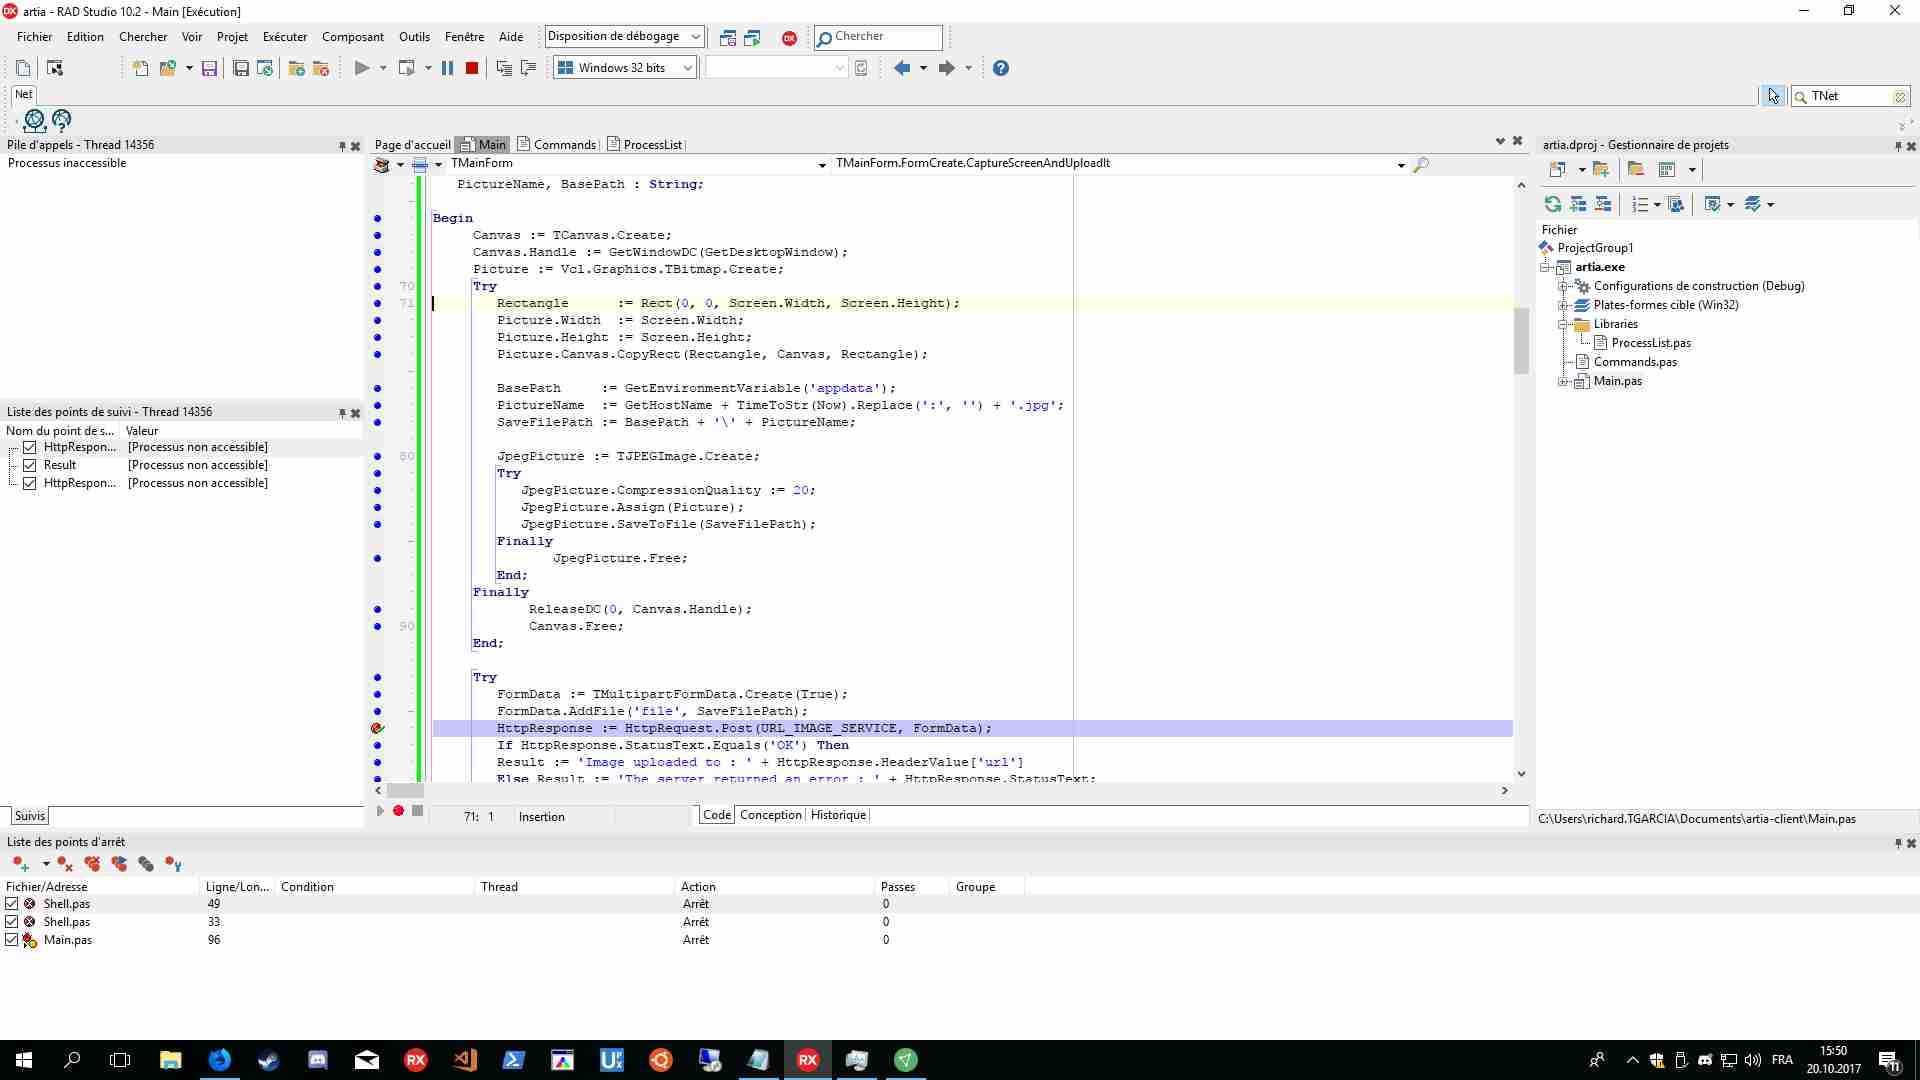Uncheck the Main.pas breakpoint checkbox

(x=12, y=939)
